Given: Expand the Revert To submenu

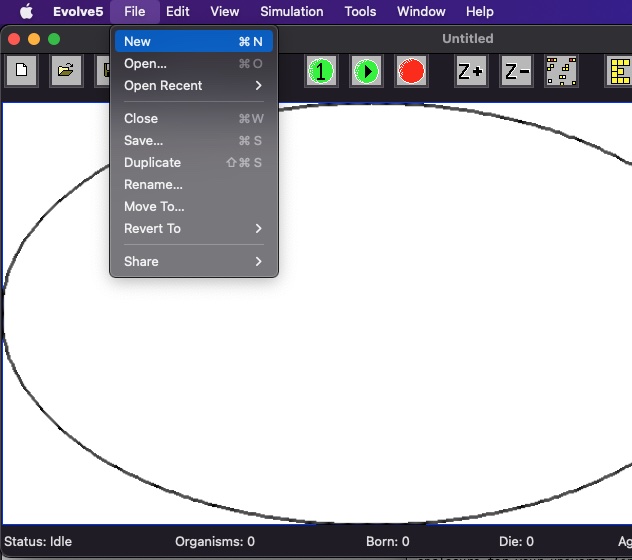Looking at the screenshot, I should click(193, 229).
